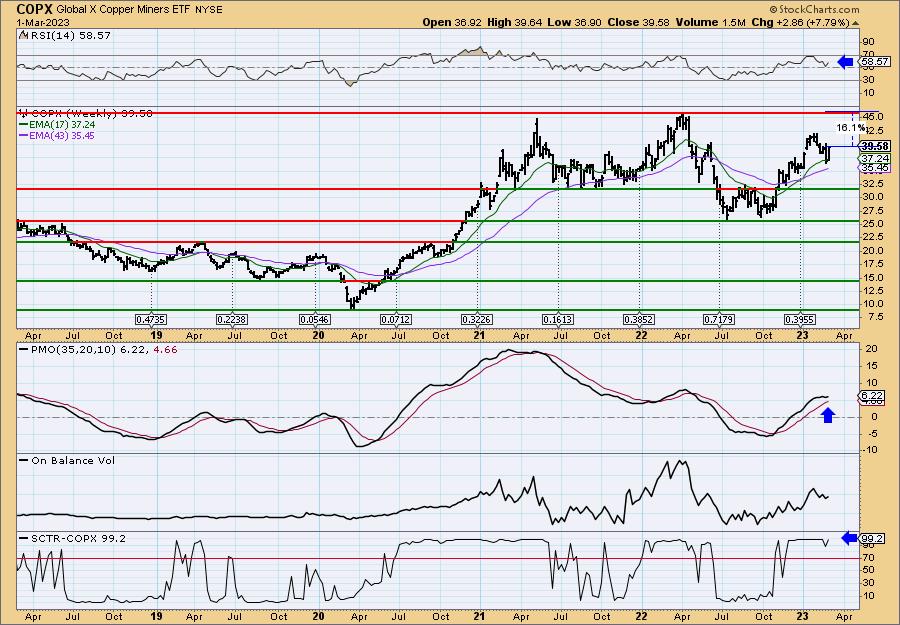This screenshot has height=625, width=900.
Task: Click the 0.3955 cycle value label
Action: point(801,319)
